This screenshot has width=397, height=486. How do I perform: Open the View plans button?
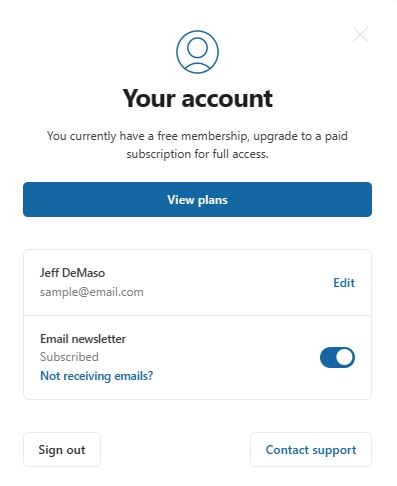(197, 199)
